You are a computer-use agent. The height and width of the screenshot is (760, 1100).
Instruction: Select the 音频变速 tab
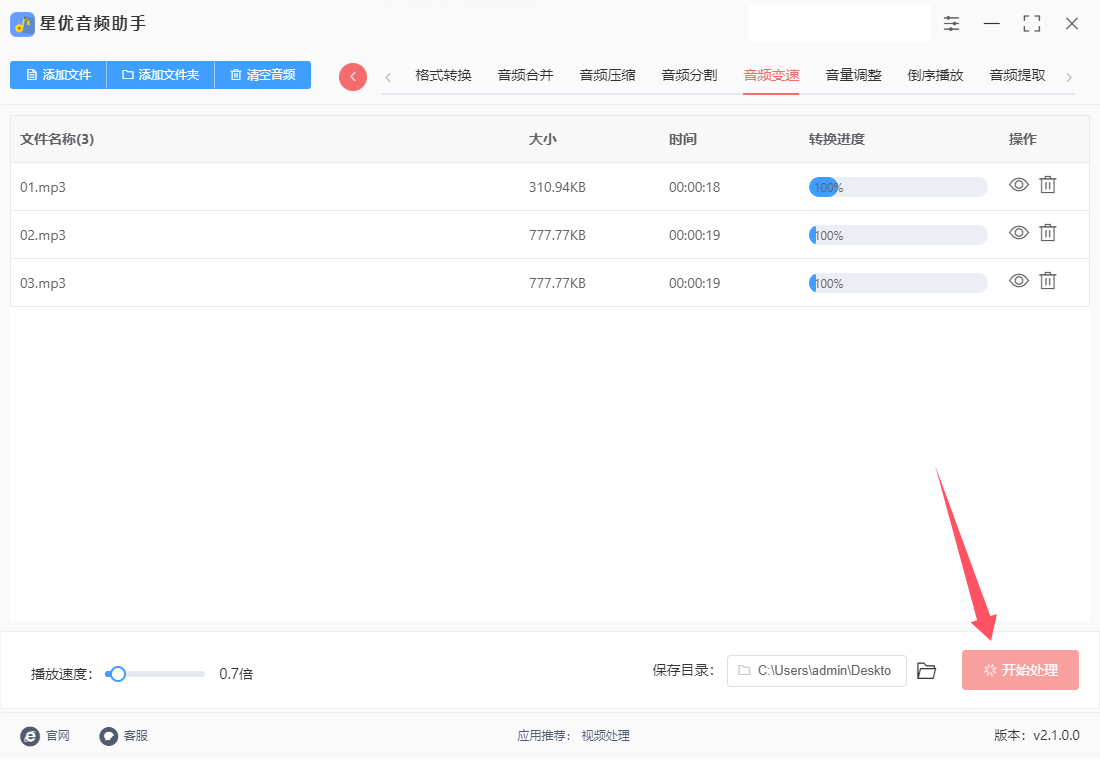click(x=772, y=75)
